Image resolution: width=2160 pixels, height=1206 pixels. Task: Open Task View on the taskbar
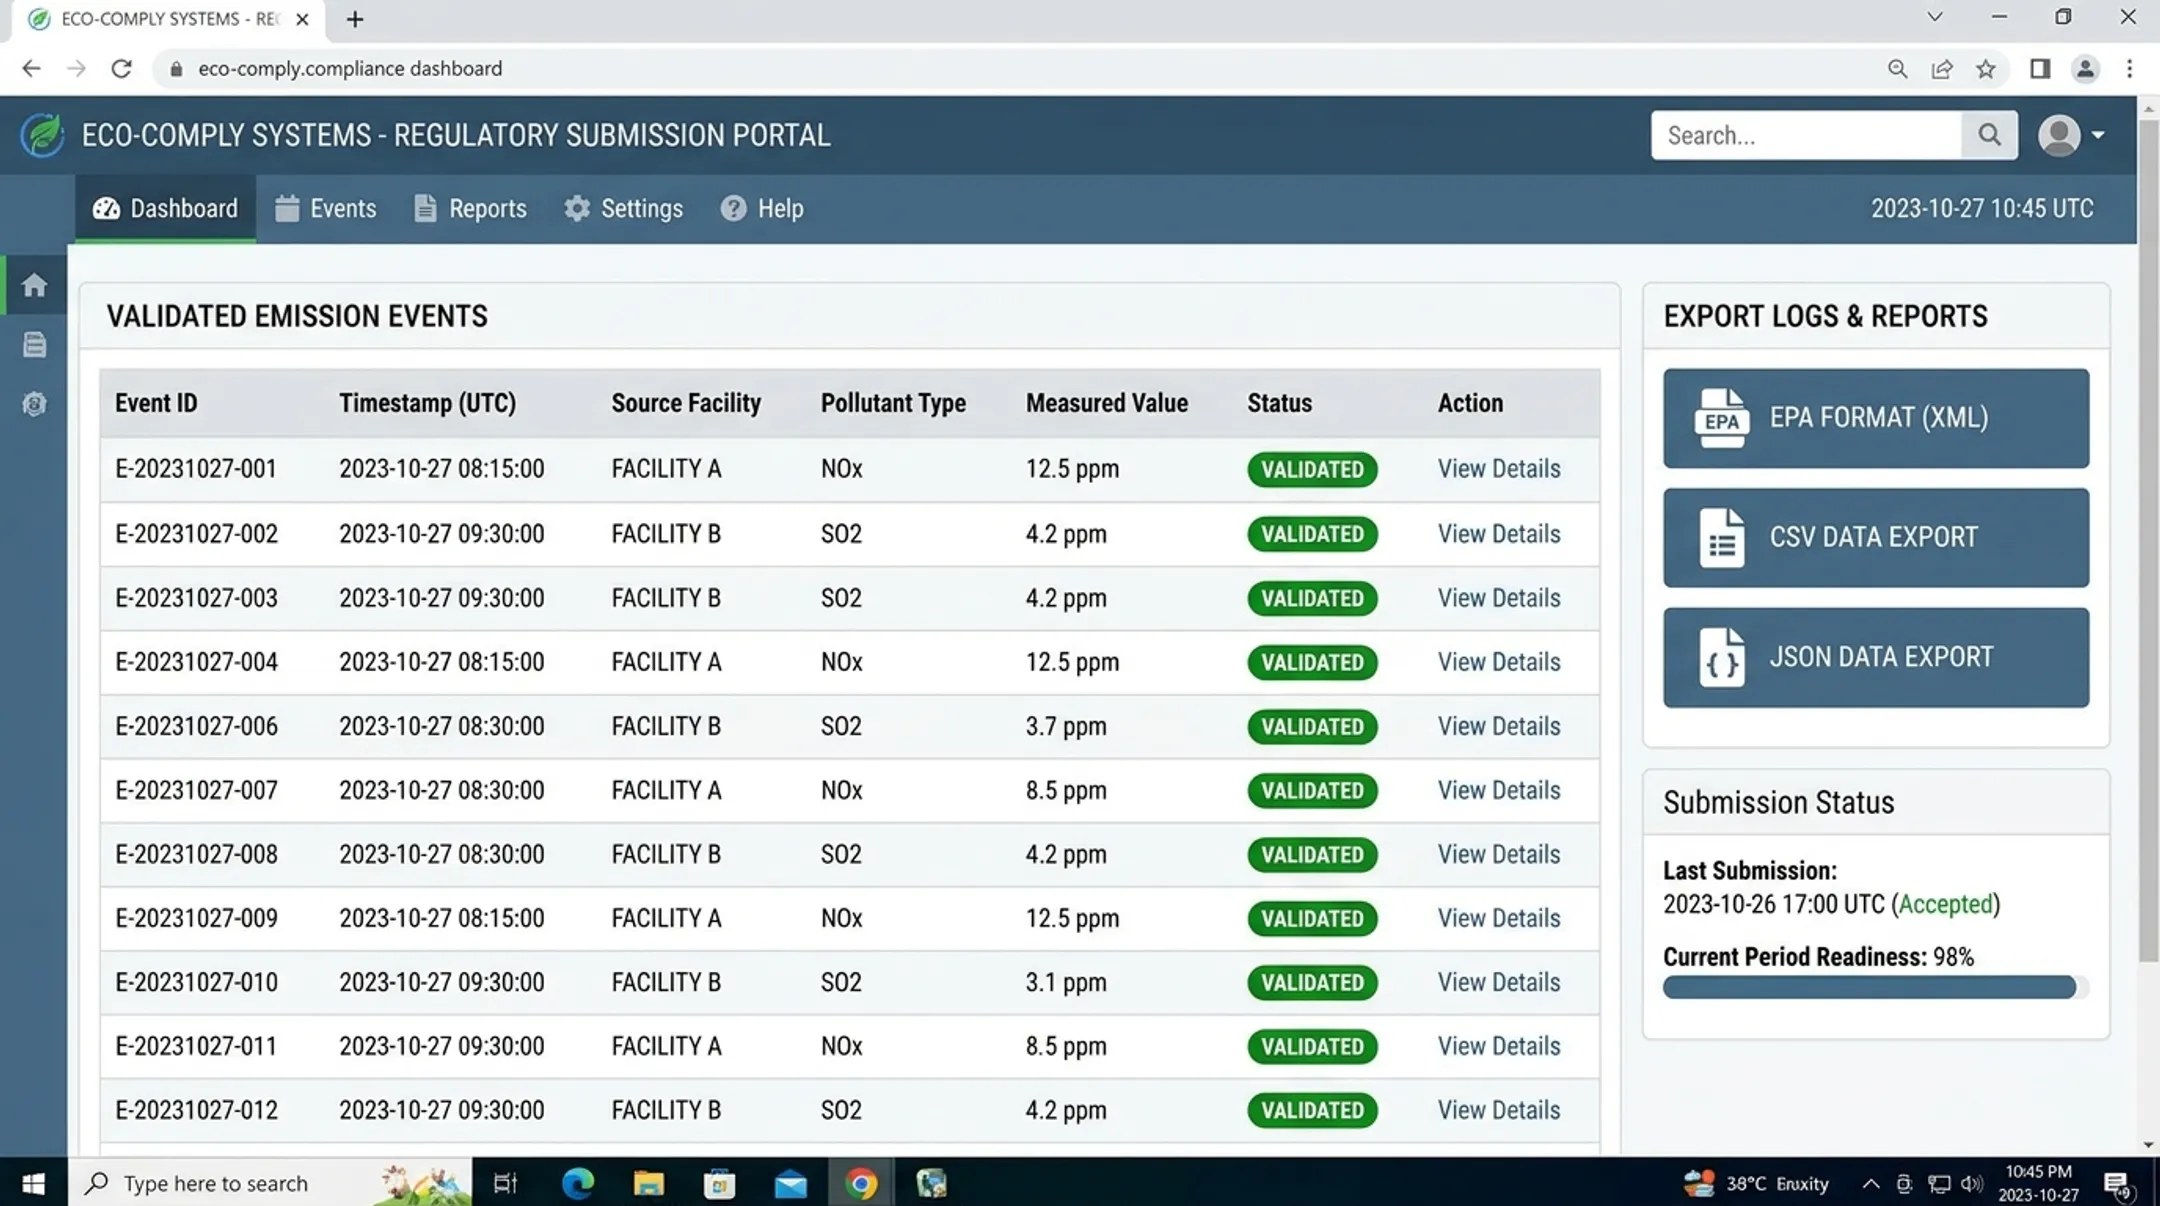tap(506, 1183)
